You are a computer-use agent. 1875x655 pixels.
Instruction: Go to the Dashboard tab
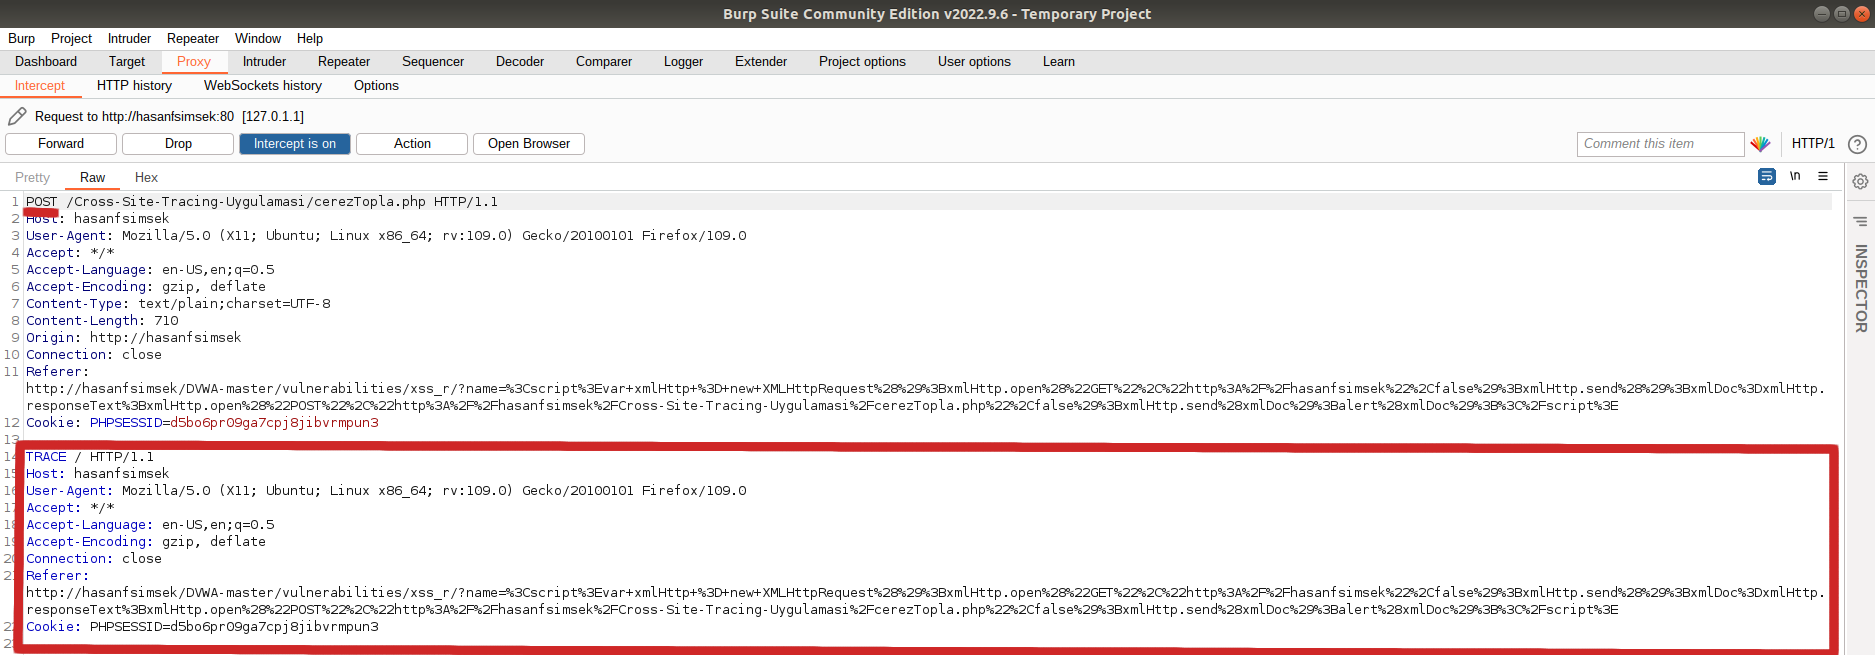(x=46, y=62)
